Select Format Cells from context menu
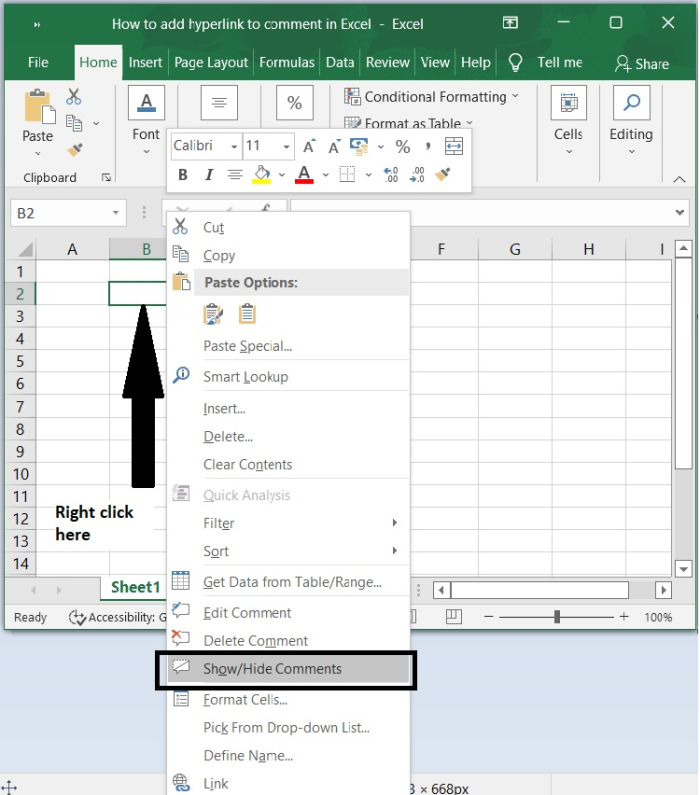Image resolution: width=700 pixels, height=795 pixels. [288, 700]
